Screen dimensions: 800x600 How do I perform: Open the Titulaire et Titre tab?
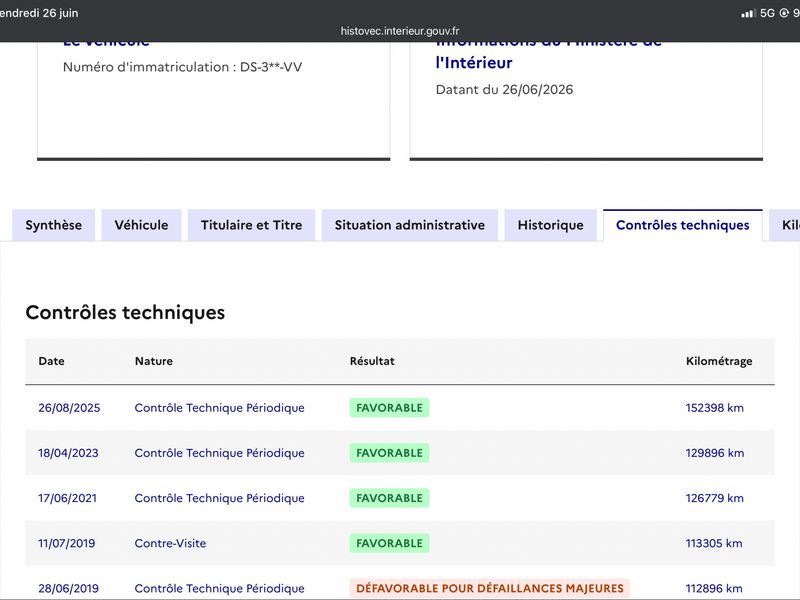click(252, 225)
